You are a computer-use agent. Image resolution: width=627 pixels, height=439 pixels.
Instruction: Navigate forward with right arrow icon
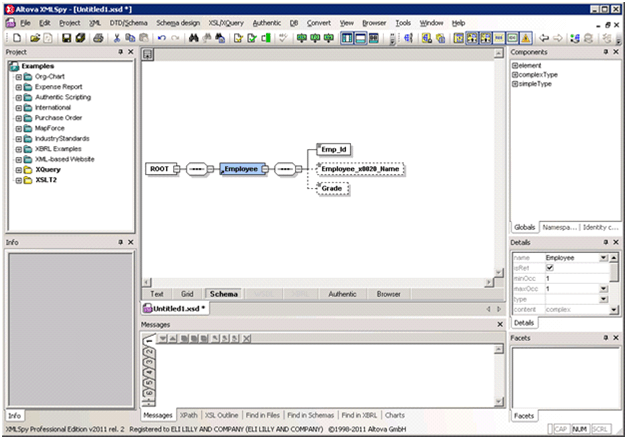coord(557,38)
